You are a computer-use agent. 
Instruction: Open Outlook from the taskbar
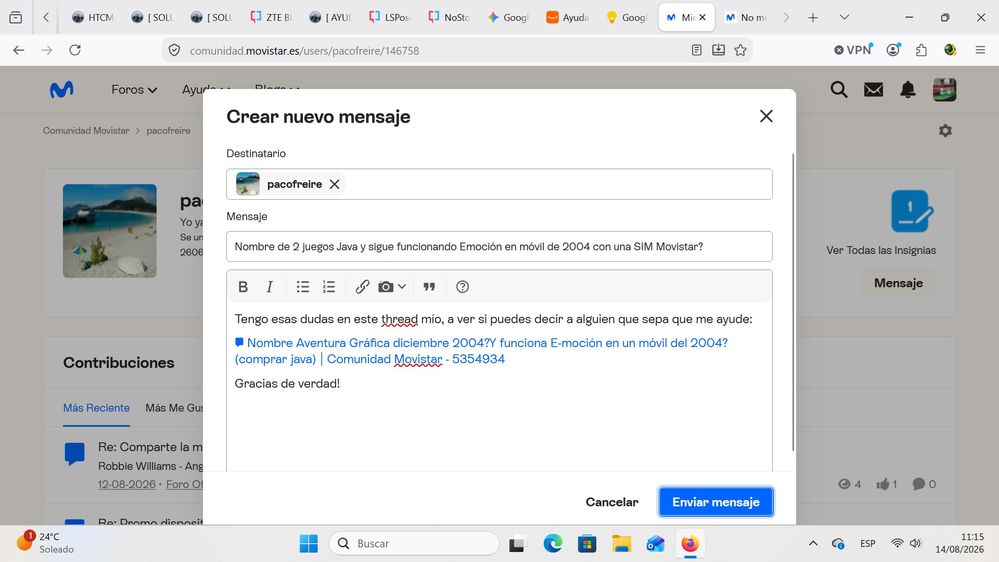click(x=656, y=544)
